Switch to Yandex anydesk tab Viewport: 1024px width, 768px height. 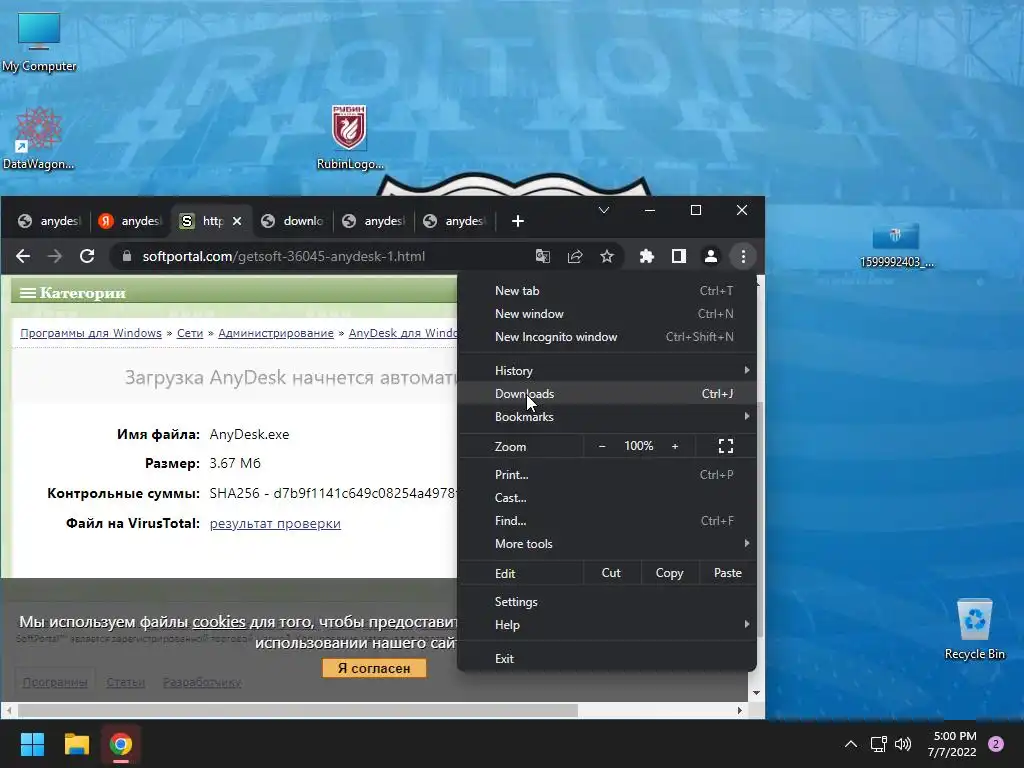click(129, 221)
